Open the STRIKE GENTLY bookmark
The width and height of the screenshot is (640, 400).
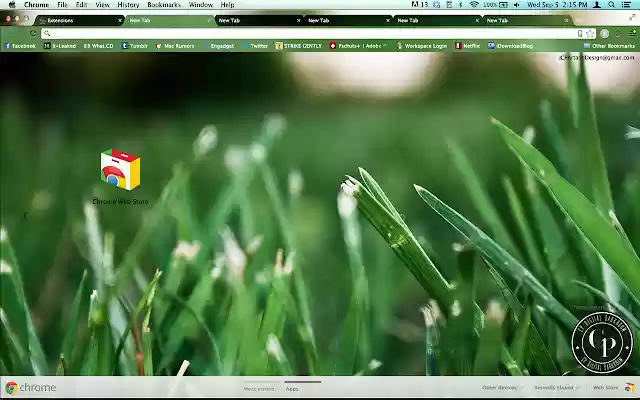(x=299, y=46)
